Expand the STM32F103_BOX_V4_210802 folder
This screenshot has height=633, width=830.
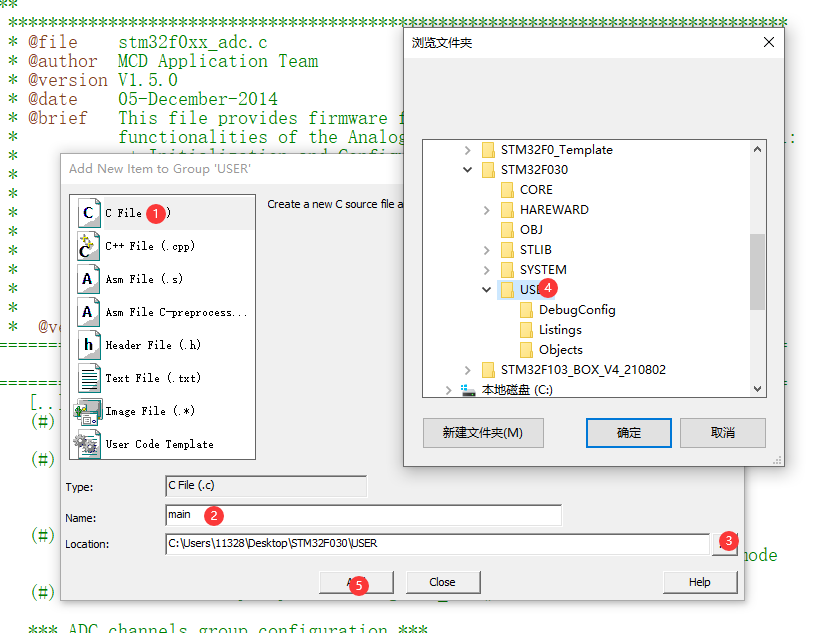466,369
